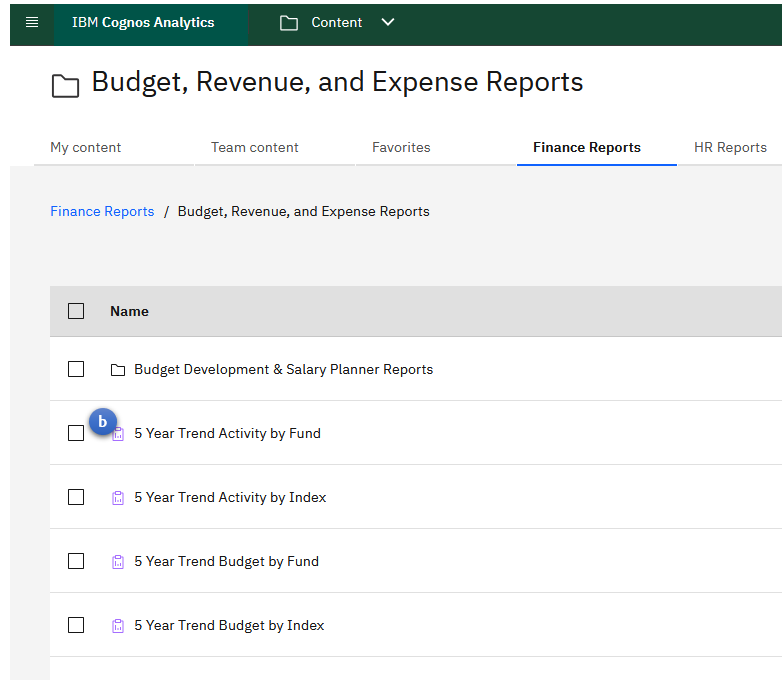The width and height of the screenshot is (782, 682).
Task: Select the Finance Reports tab
Action: [x=587, y=148]
